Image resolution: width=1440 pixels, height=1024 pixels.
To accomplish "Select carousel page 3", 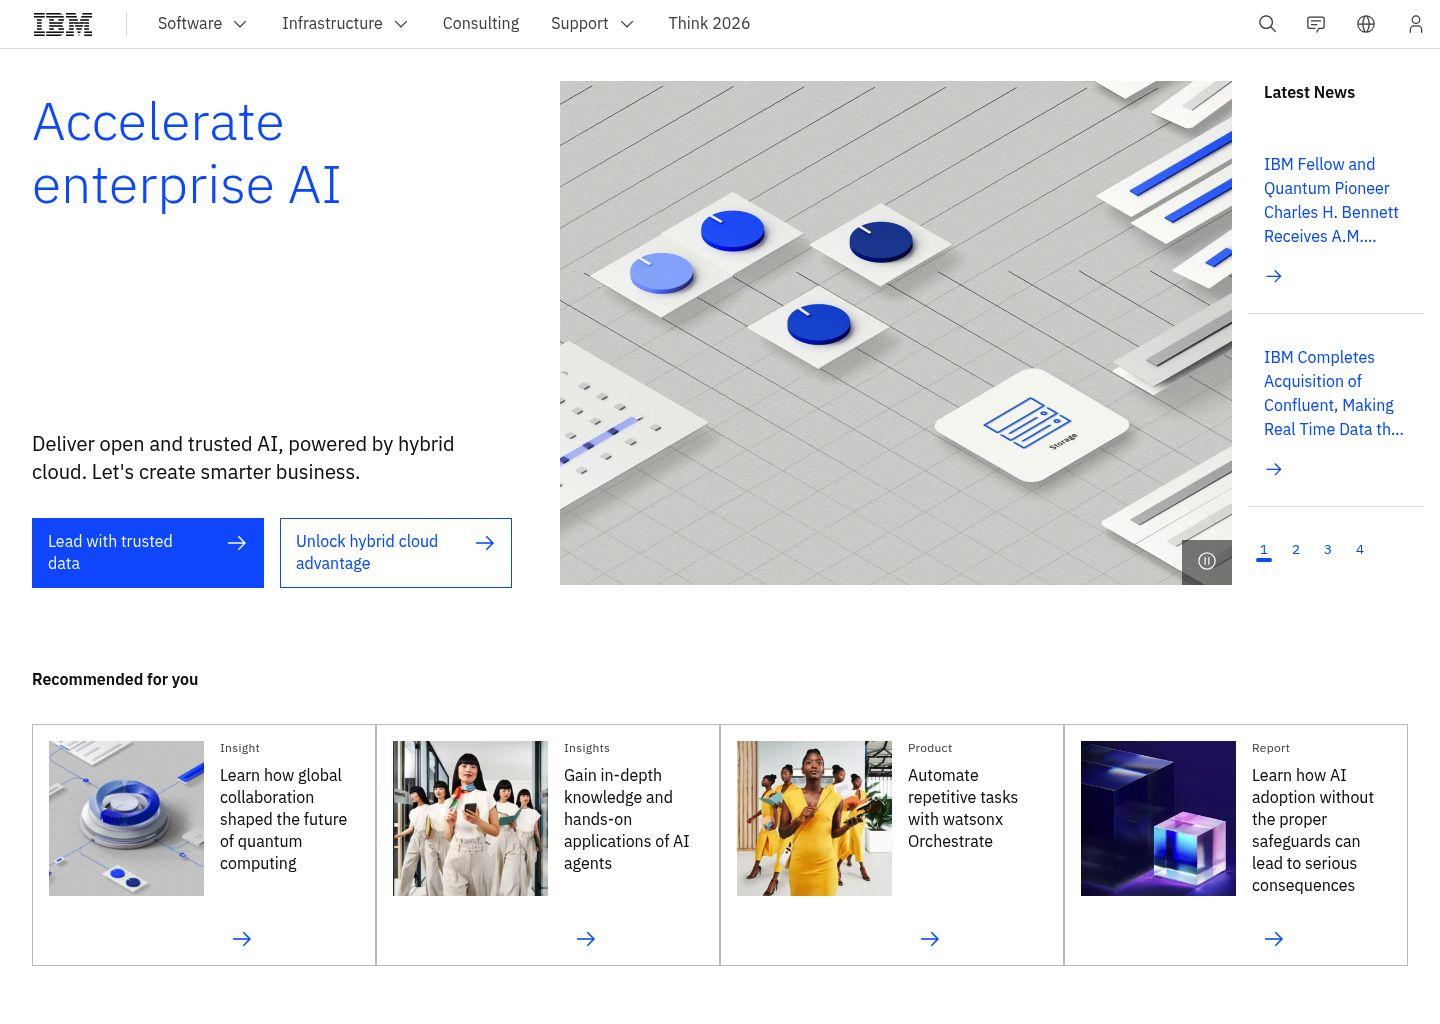I will click(1327, 549).
